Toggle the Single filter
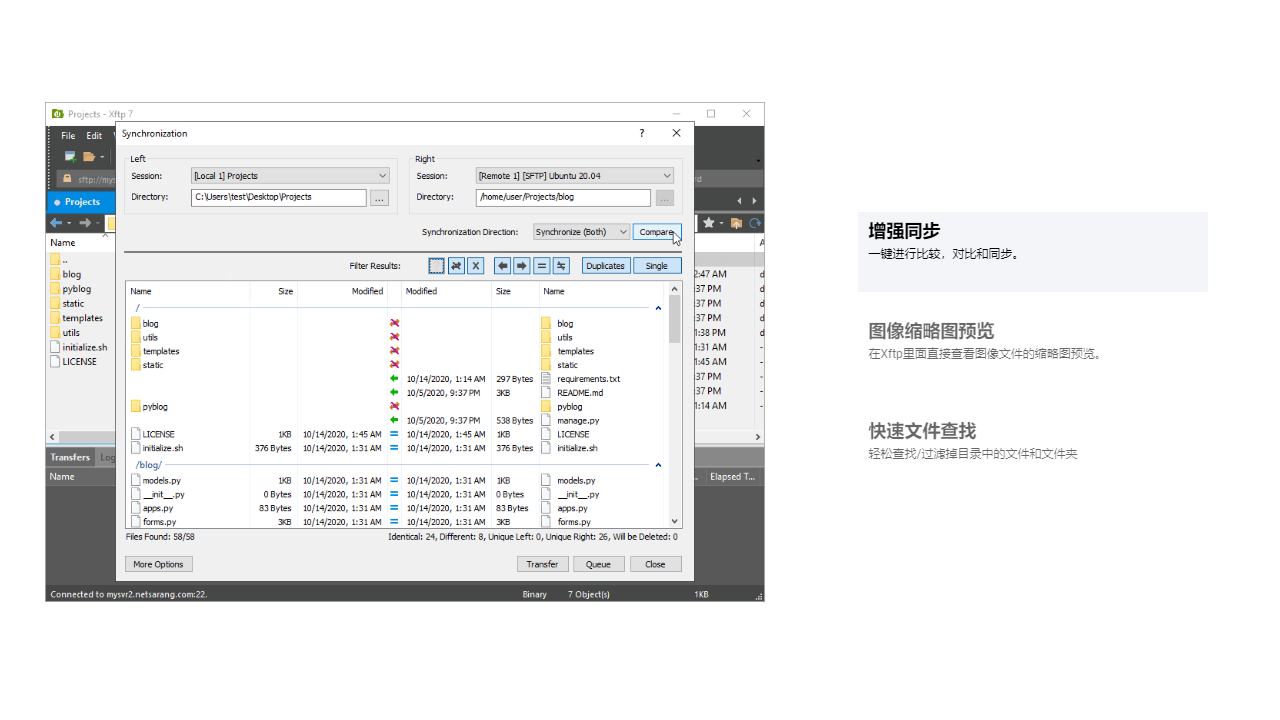1280x720 pixels. (x=656, y=265)
